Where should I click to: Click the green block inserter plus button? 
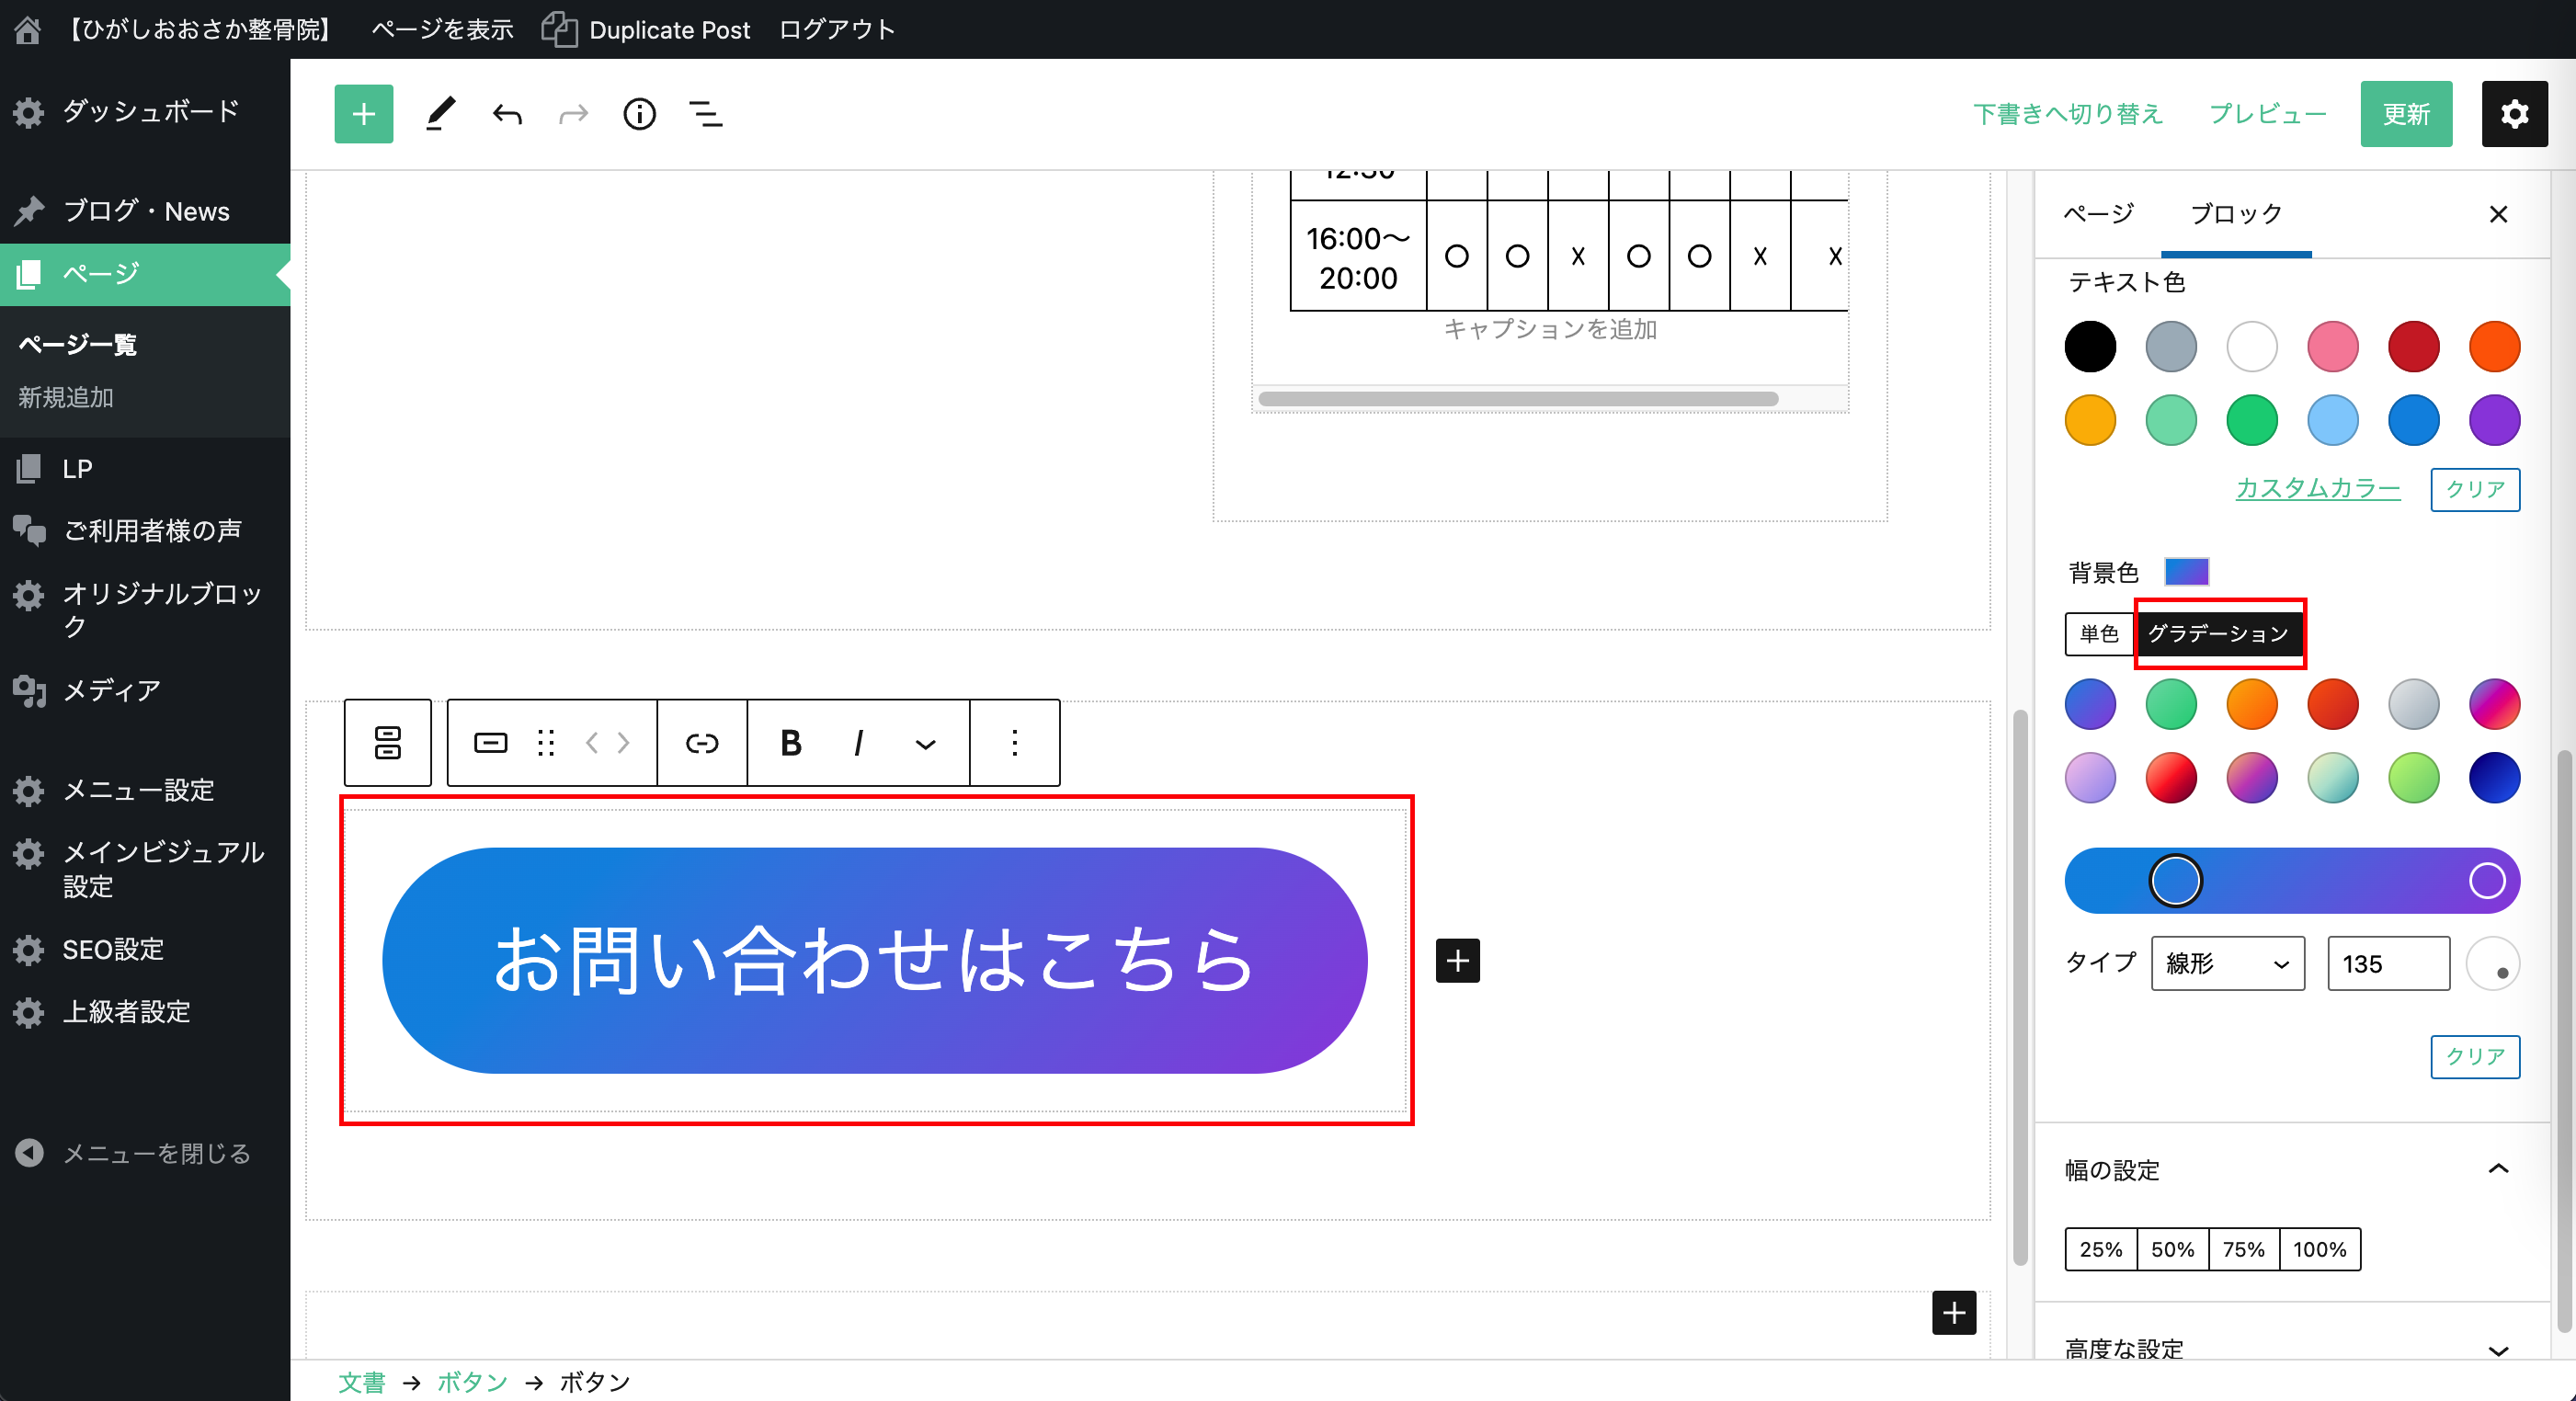(363, 114)
